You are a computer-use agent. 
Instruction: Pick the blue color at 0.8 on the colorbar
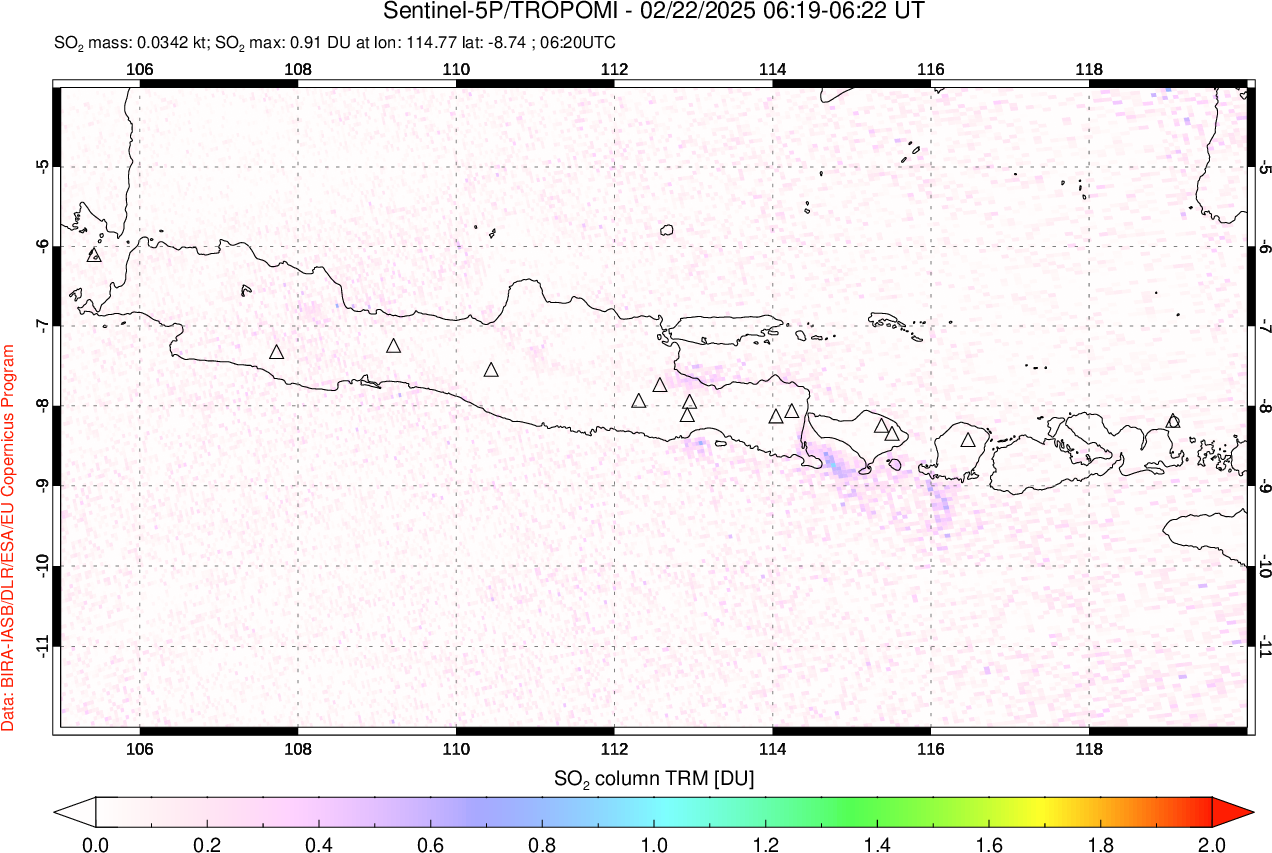(542, 811)
